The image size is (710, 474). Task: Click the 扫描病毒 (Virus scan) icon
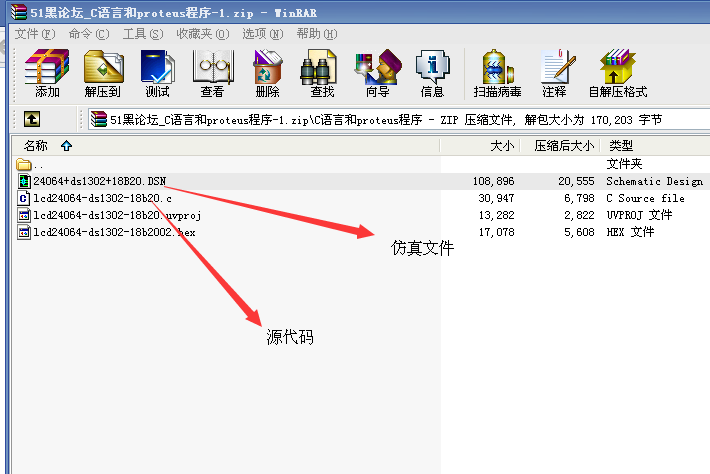pos(497,67)
